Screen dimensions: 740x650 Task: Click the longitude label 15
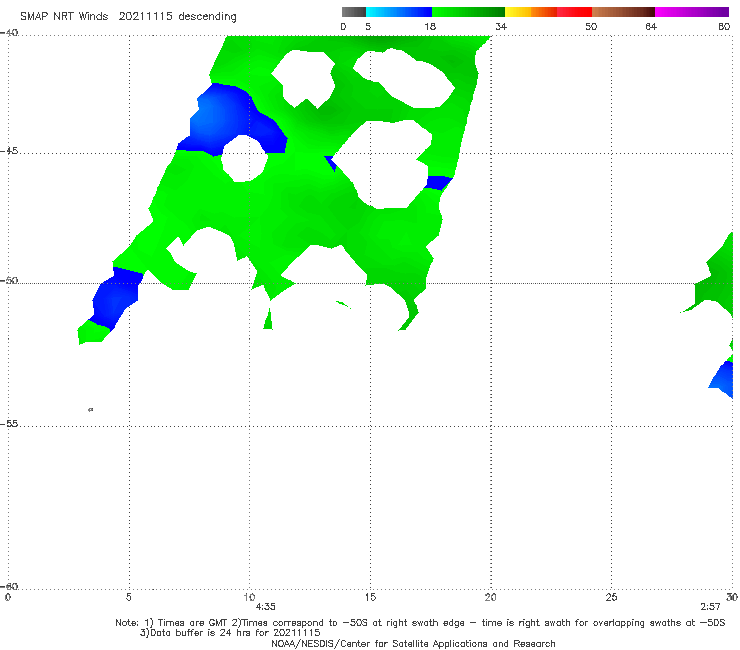click(x=370, y=597)
